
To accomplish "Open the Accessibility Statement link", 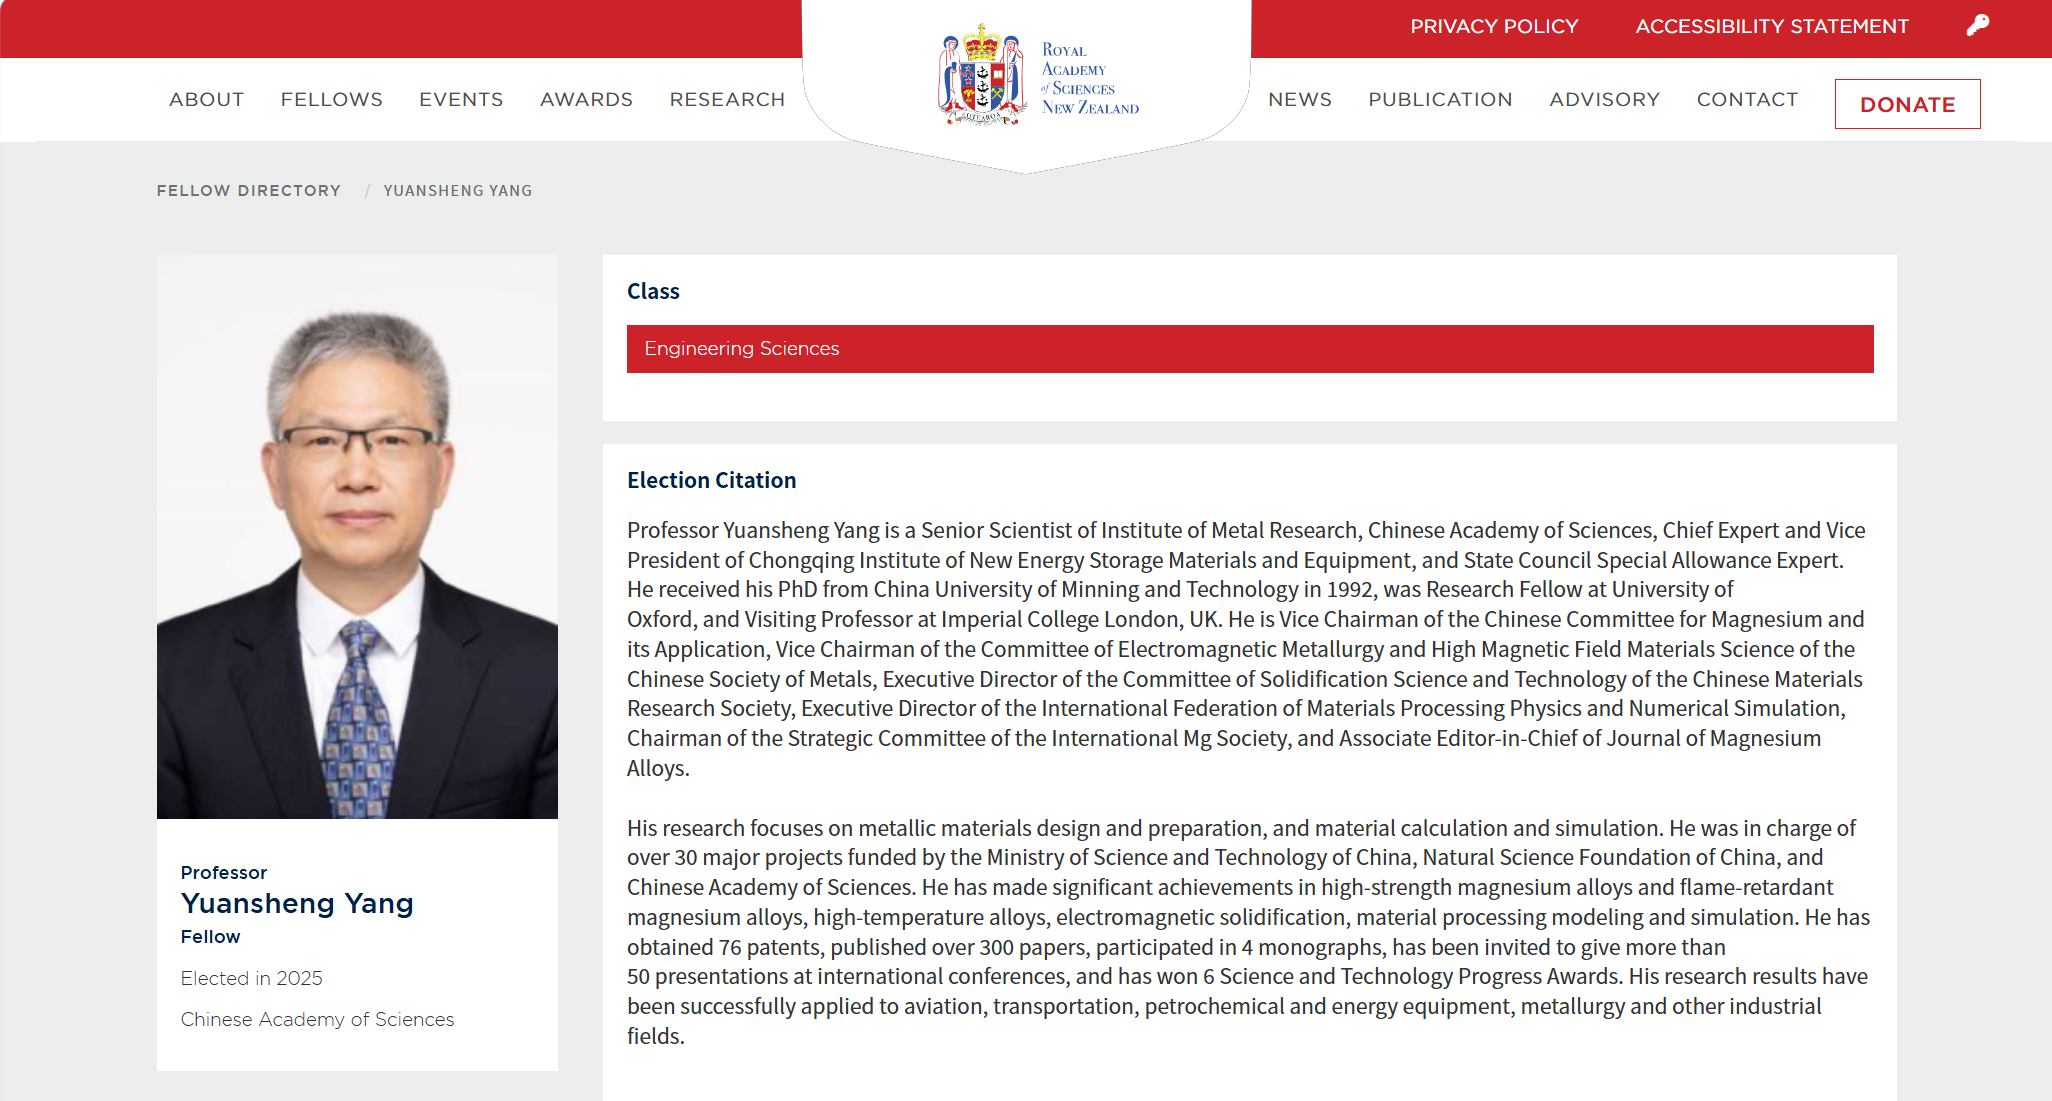I will (1772, 27).
